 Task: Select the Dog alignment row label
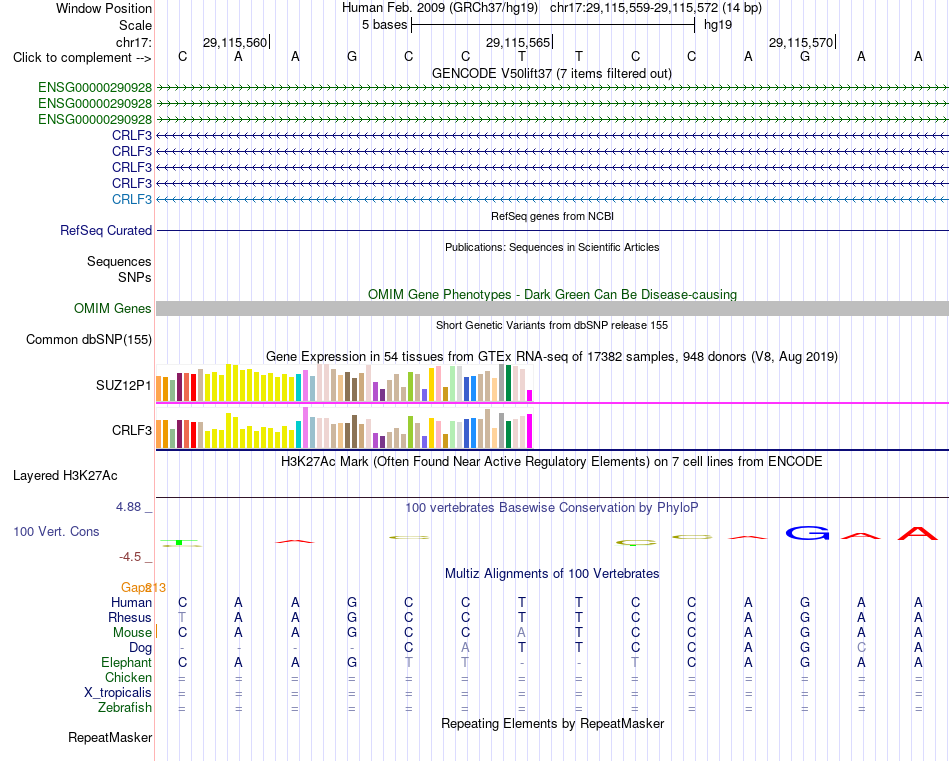(140, 648)
